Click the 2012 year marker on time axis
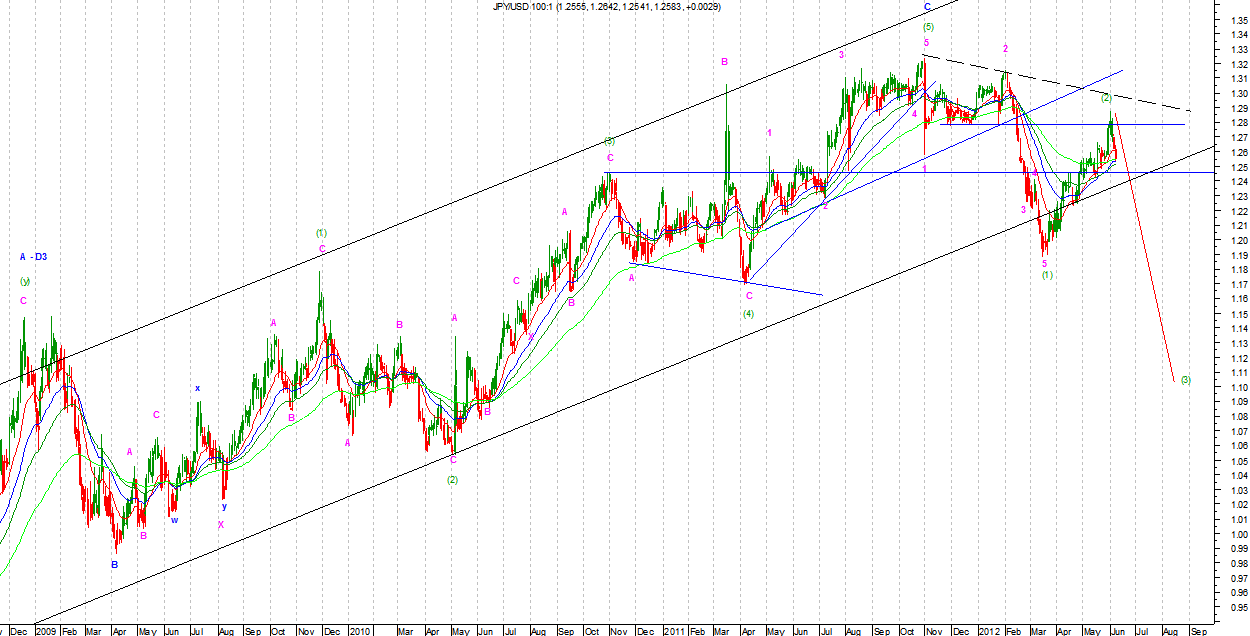This screenshot has height=636, width=1250. tap(990, 631)
